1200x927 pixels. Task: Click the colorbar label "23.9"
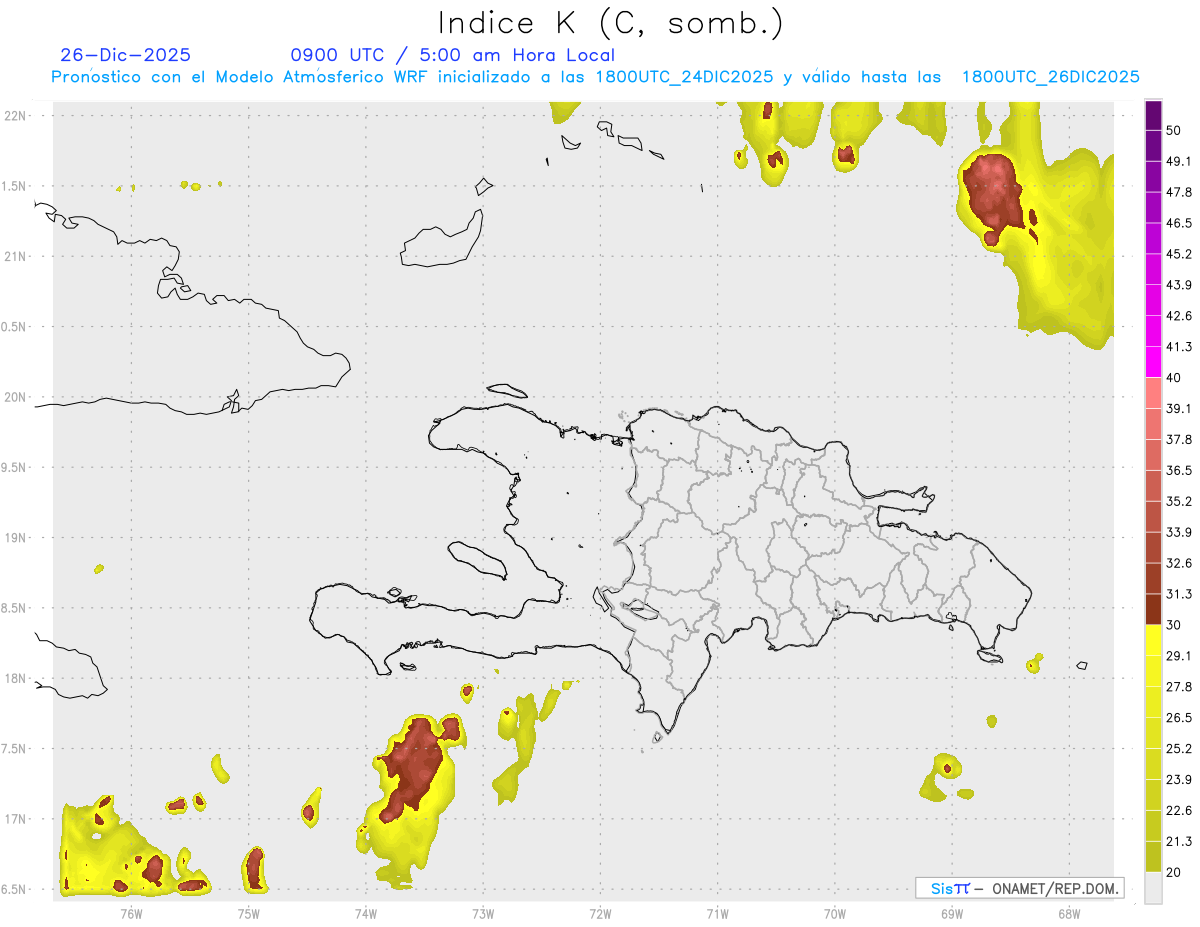pyautogui.click(x=1179, y=779)
